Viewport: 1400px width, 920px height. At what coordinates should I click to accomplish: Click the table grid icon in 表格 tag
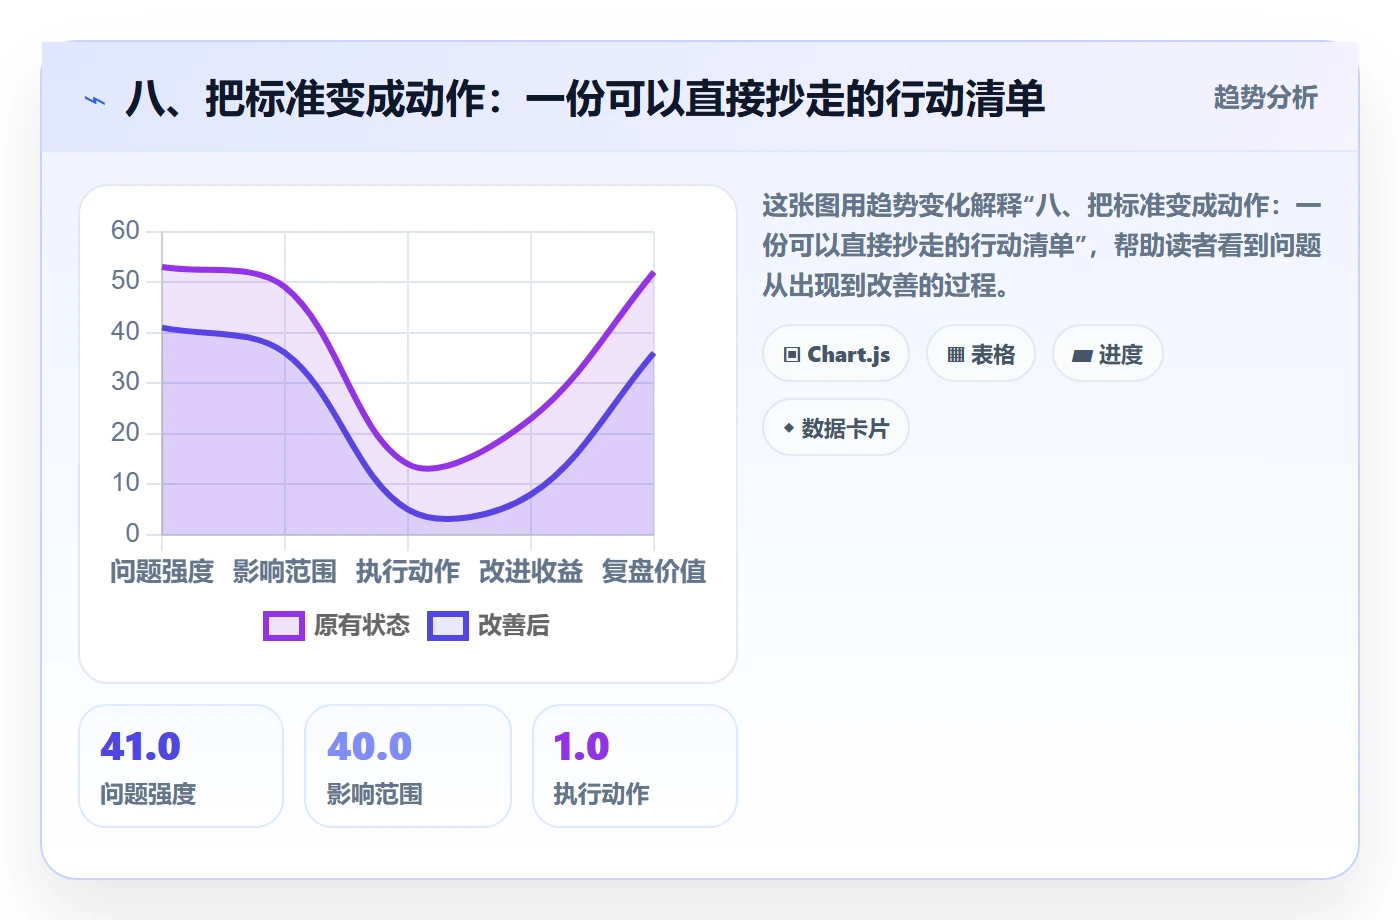click(956, 355)
